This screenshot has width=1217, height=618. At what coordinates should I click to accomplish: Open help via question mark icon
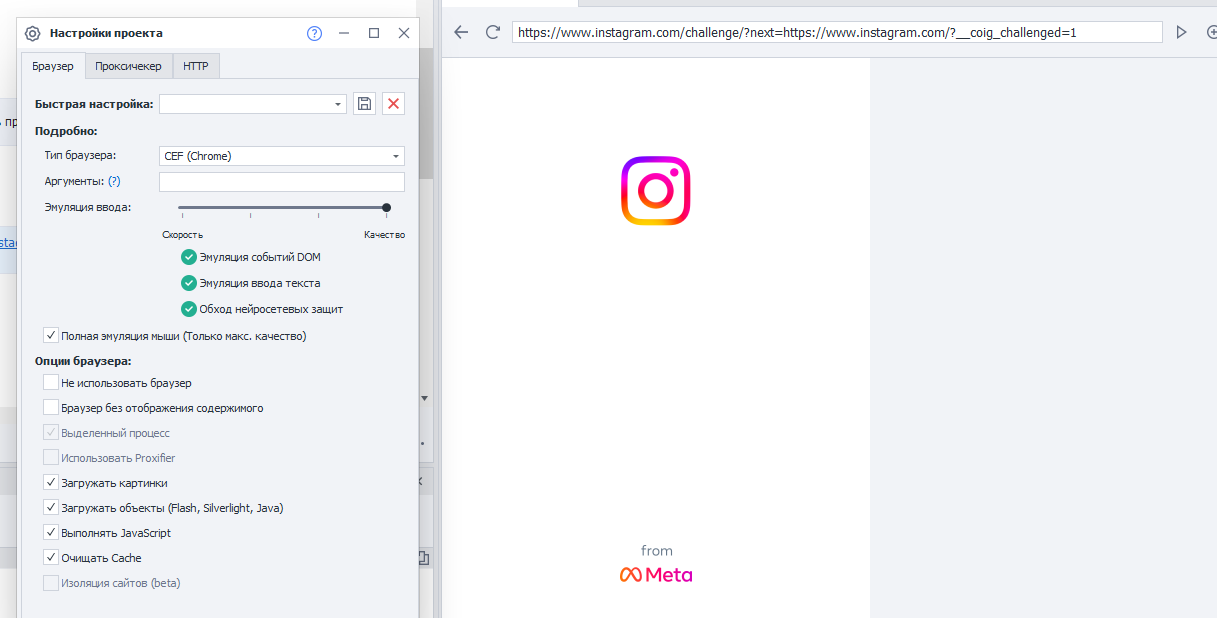314,33
